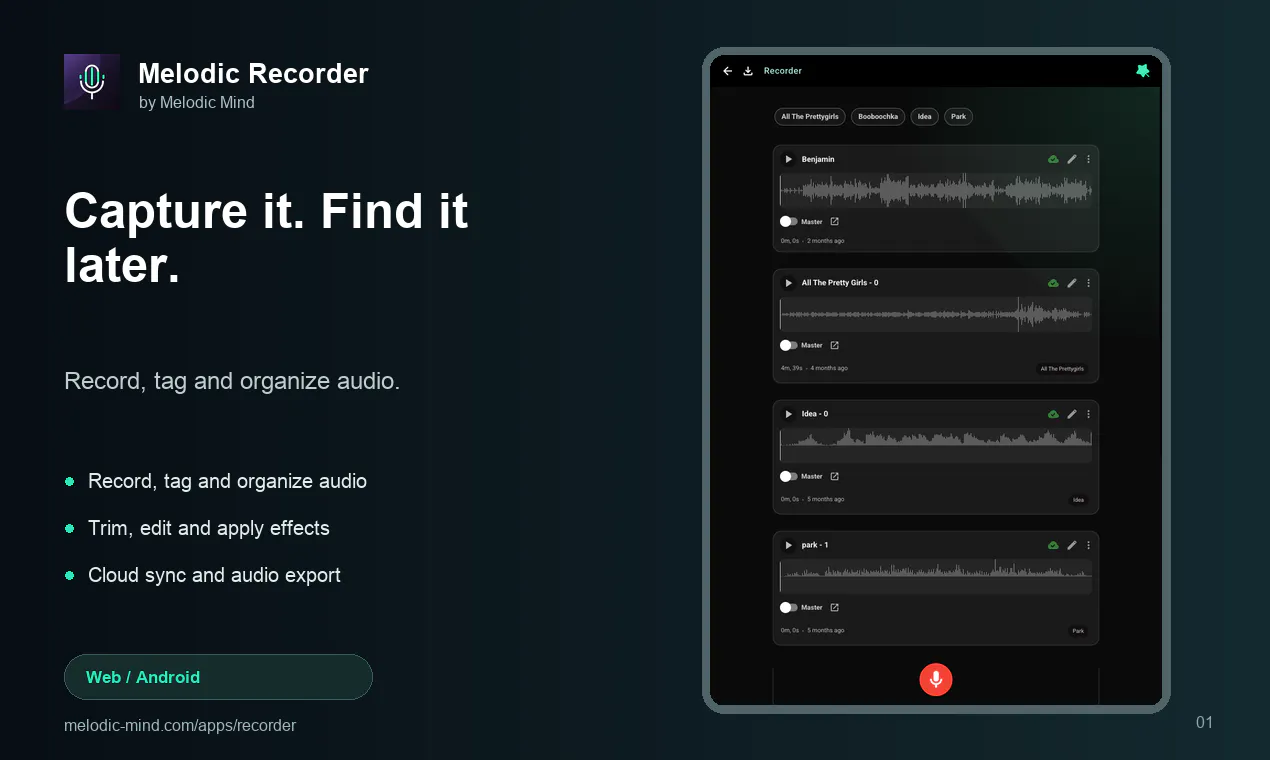Filter by the Park tag chip at top

958,117
